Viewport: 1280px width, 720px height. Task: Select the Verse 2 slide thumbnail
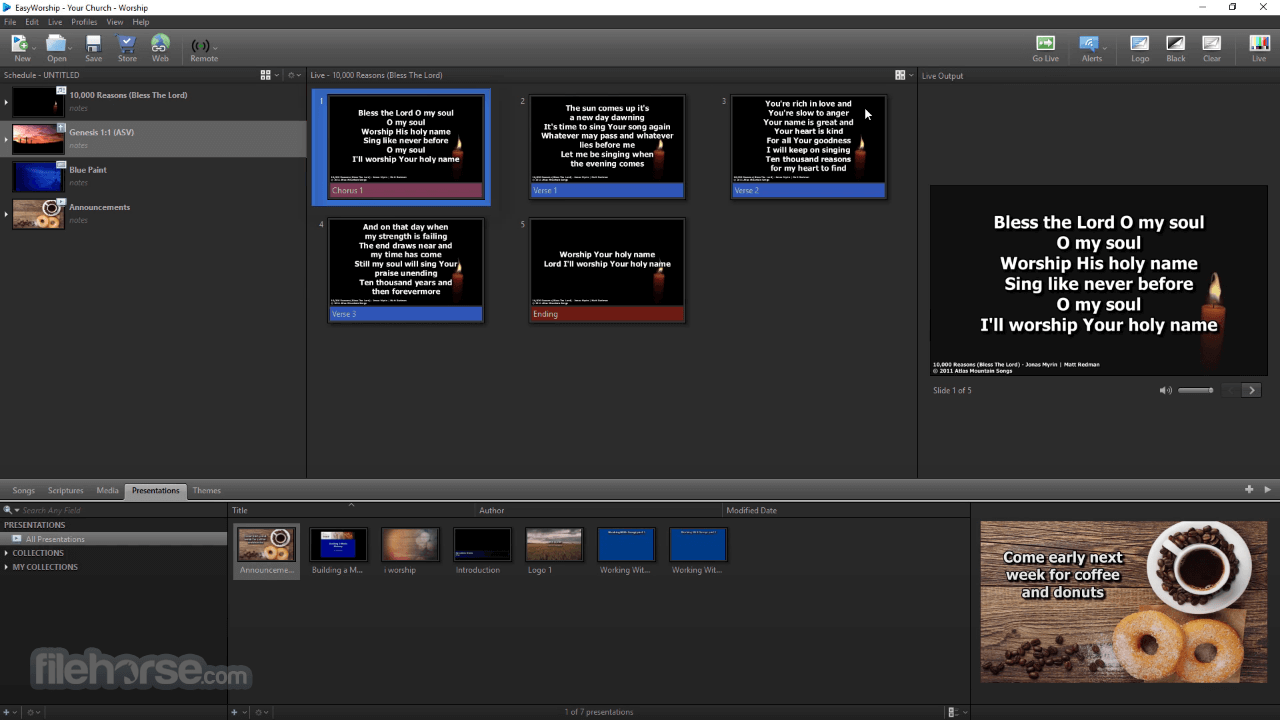(809, 147)
